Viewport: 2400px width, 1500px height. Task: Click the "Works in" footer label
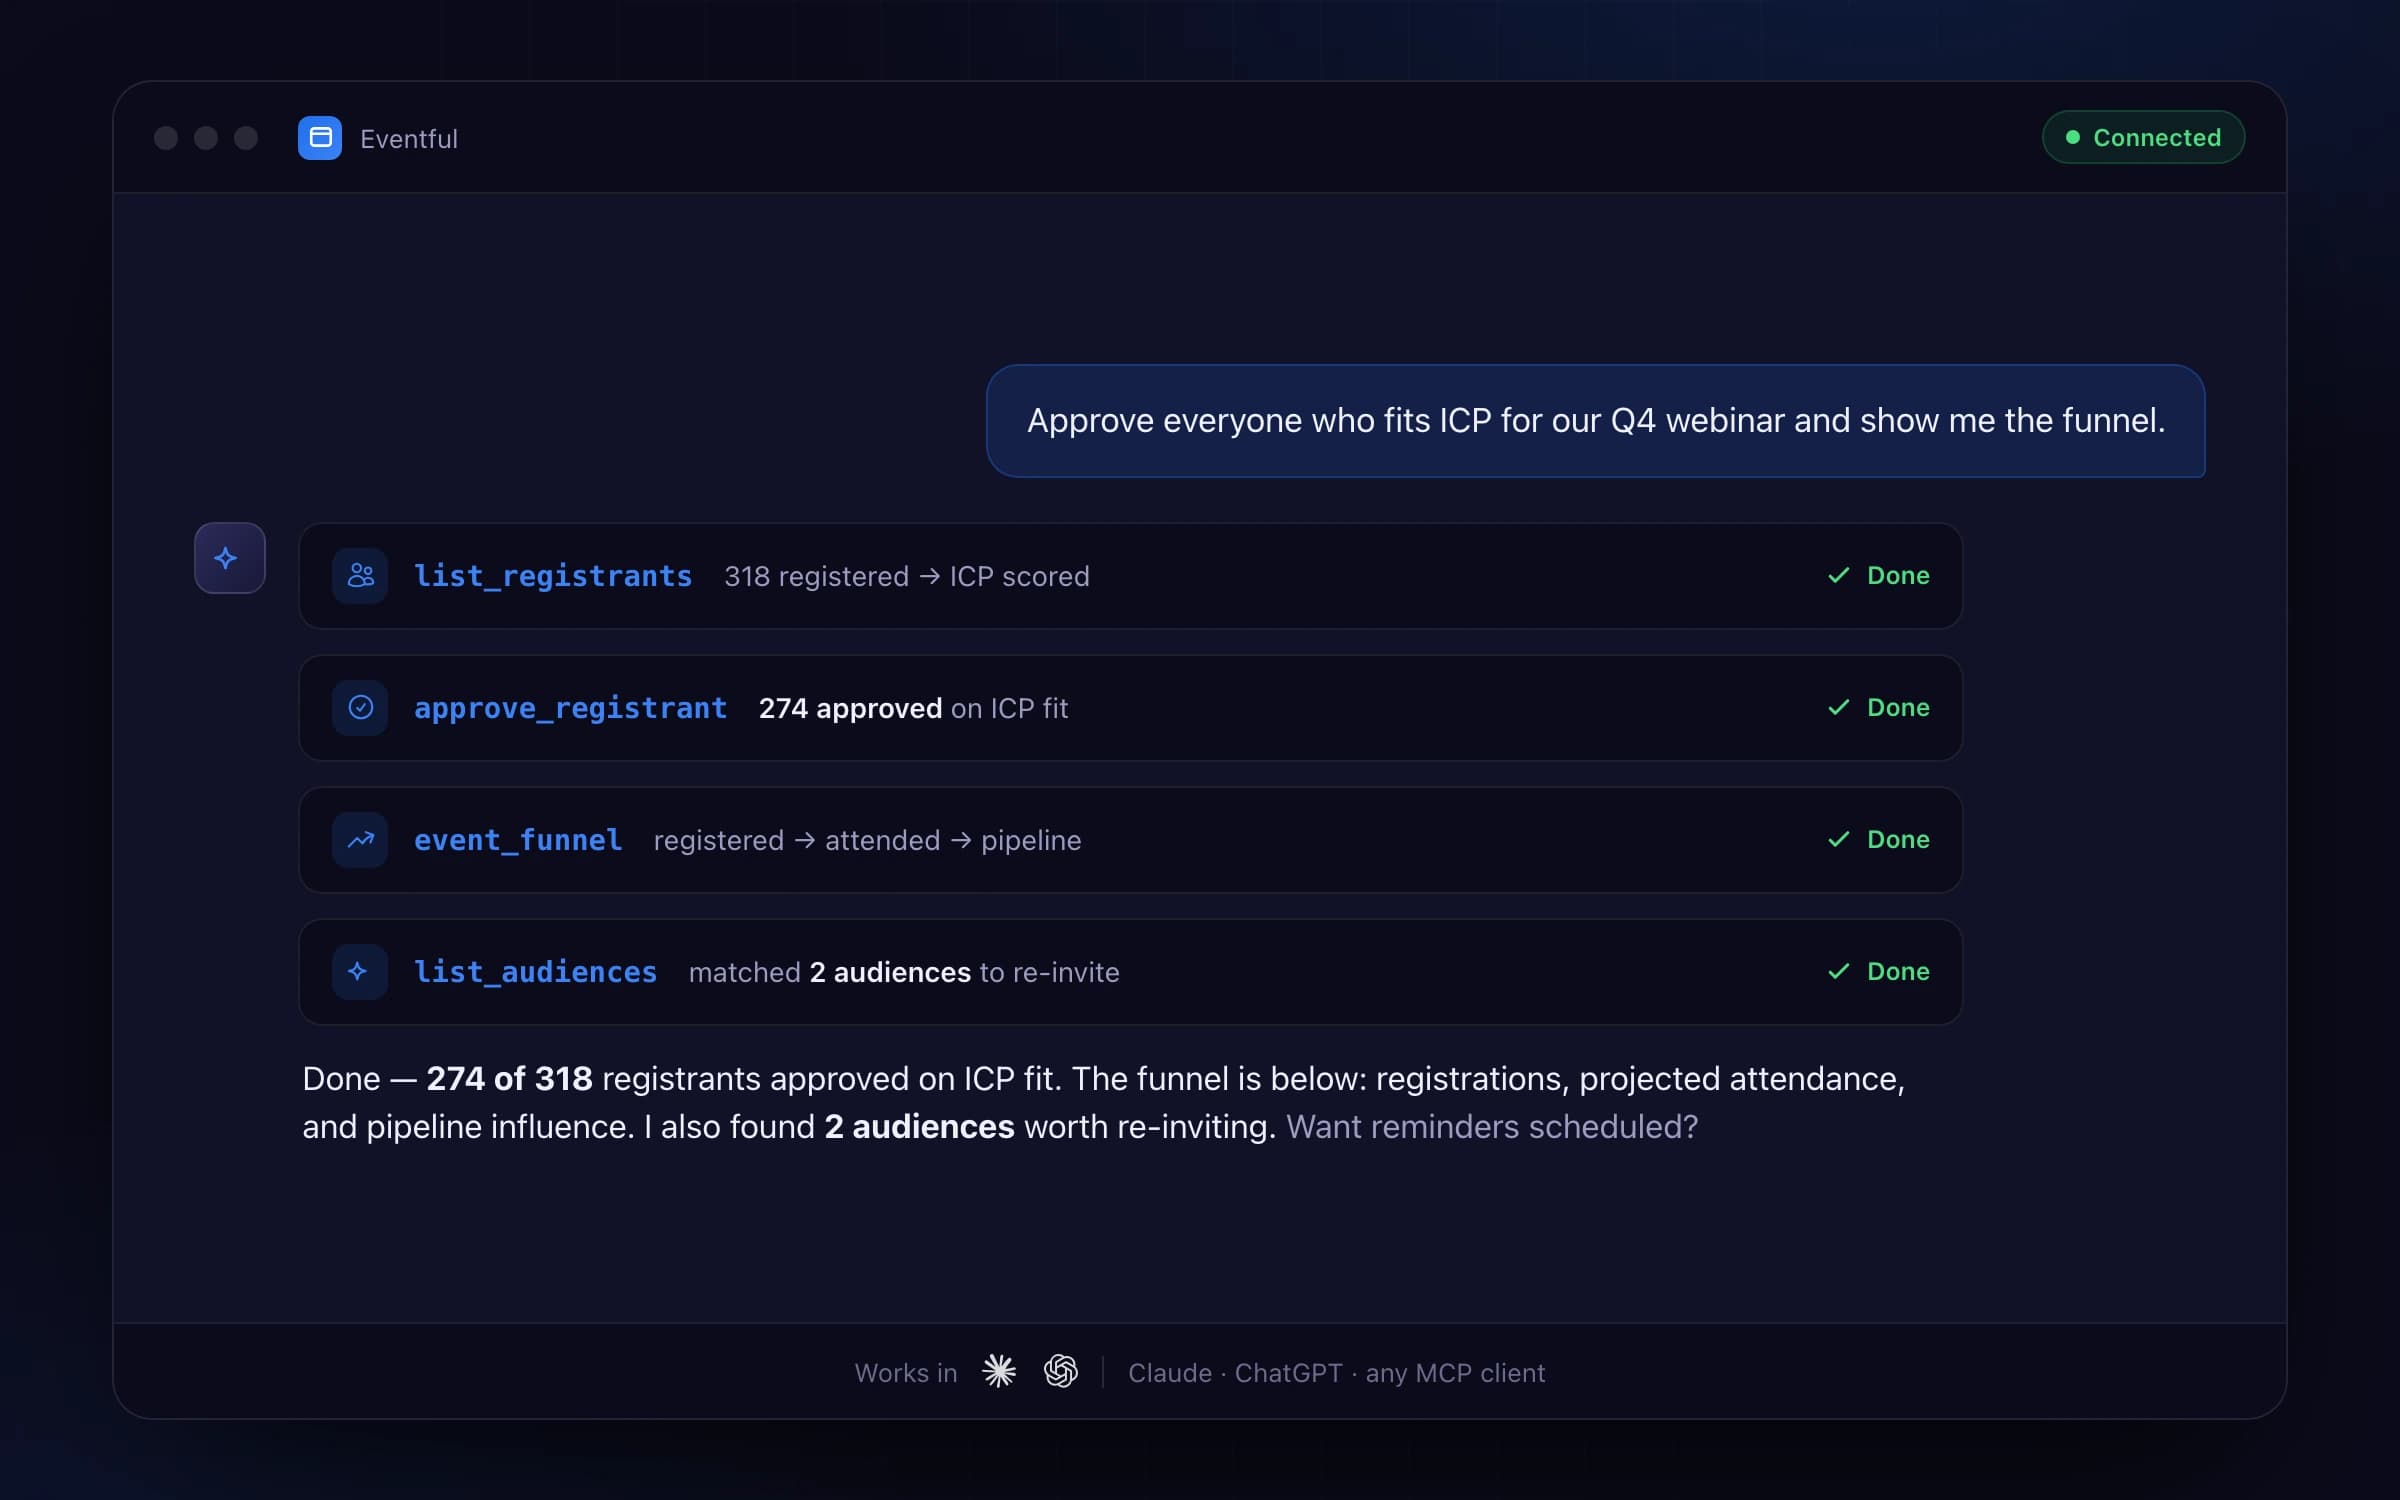[905, 1373]
